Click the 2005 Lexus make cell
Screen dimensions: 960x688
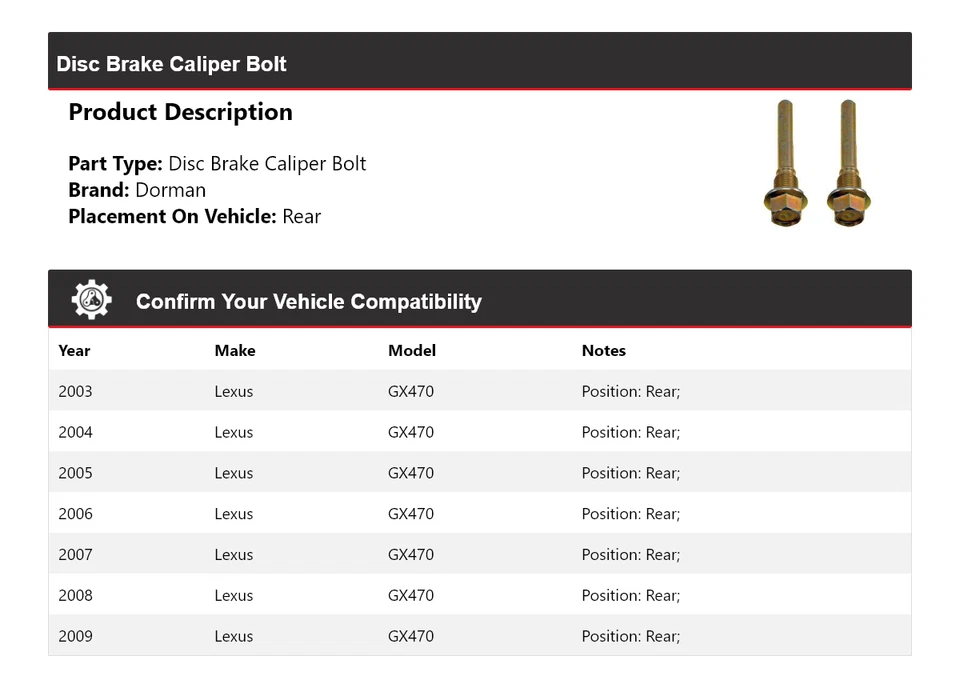pyautogui.click(x=233, y=473)
